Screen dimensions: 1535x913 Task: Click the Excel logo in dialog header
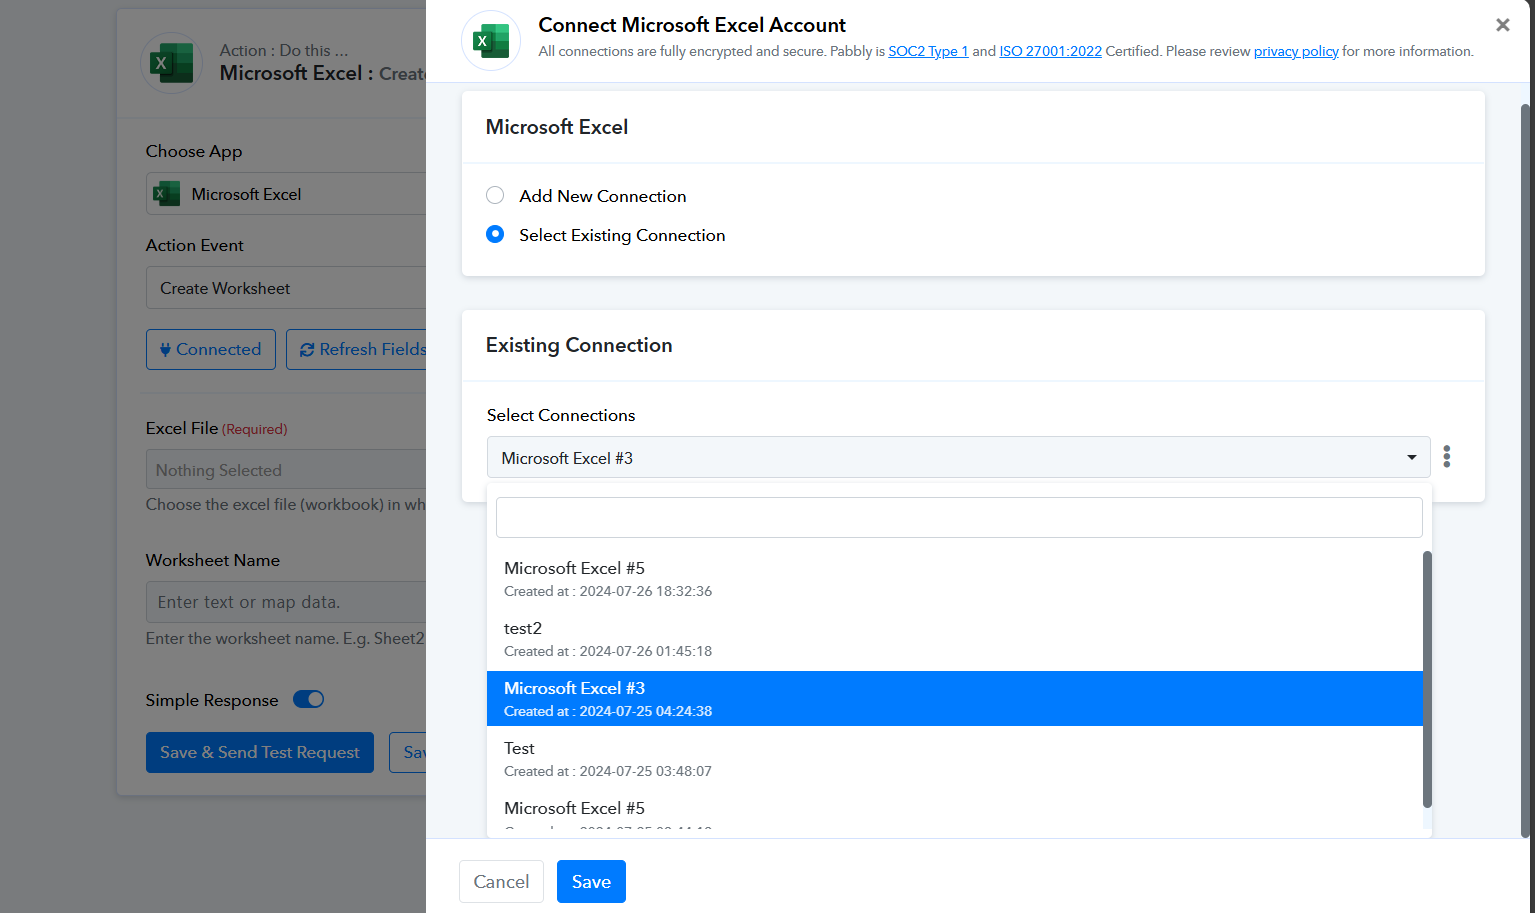click(491, 41)
